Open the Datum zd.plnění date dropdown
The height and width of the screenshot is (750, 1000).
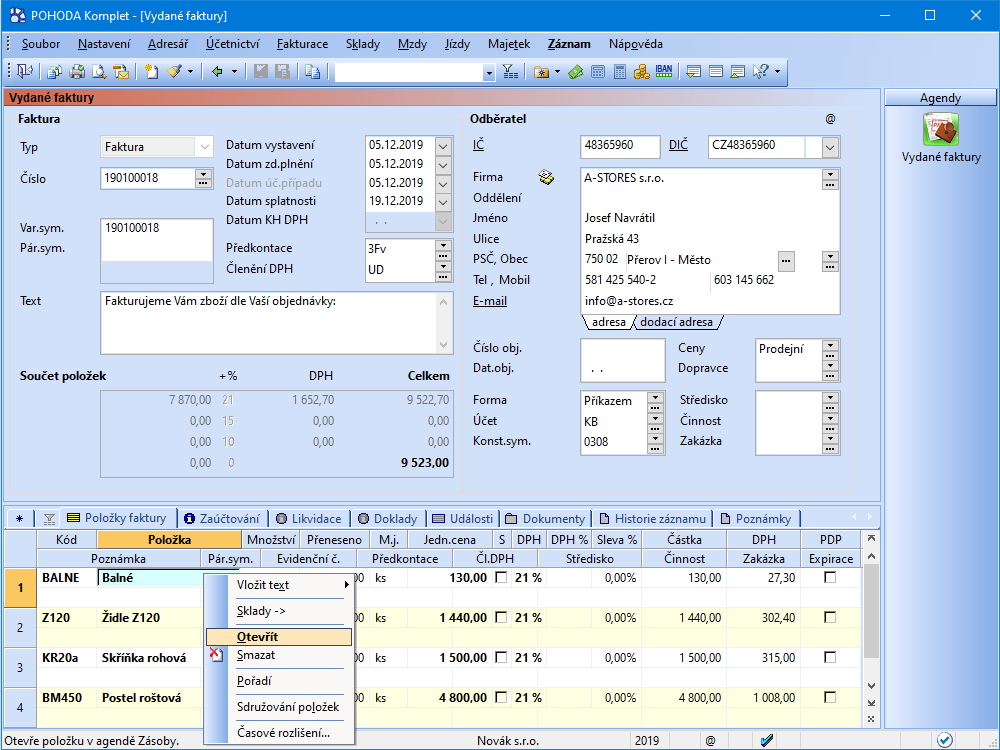click(x=443, y=165)
